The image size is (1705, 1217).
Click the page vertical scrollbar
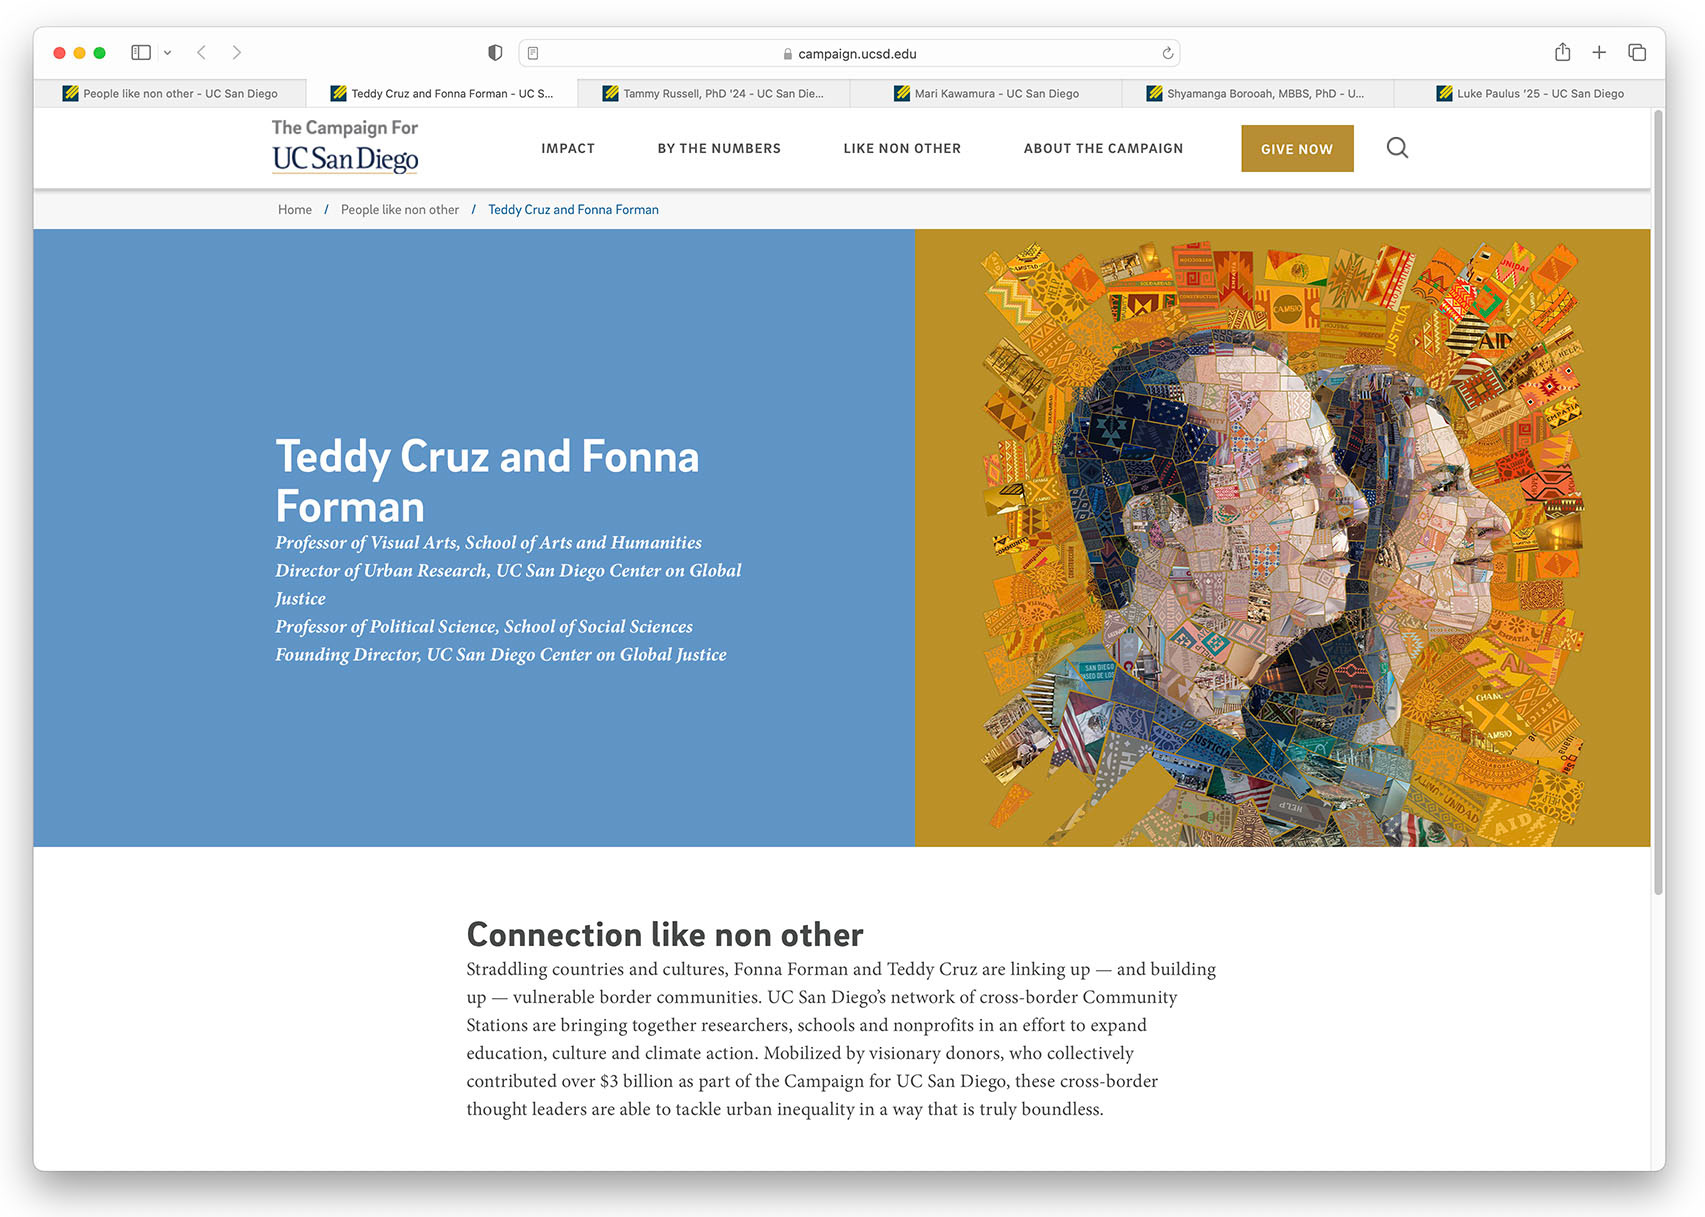click(1658, 500)
